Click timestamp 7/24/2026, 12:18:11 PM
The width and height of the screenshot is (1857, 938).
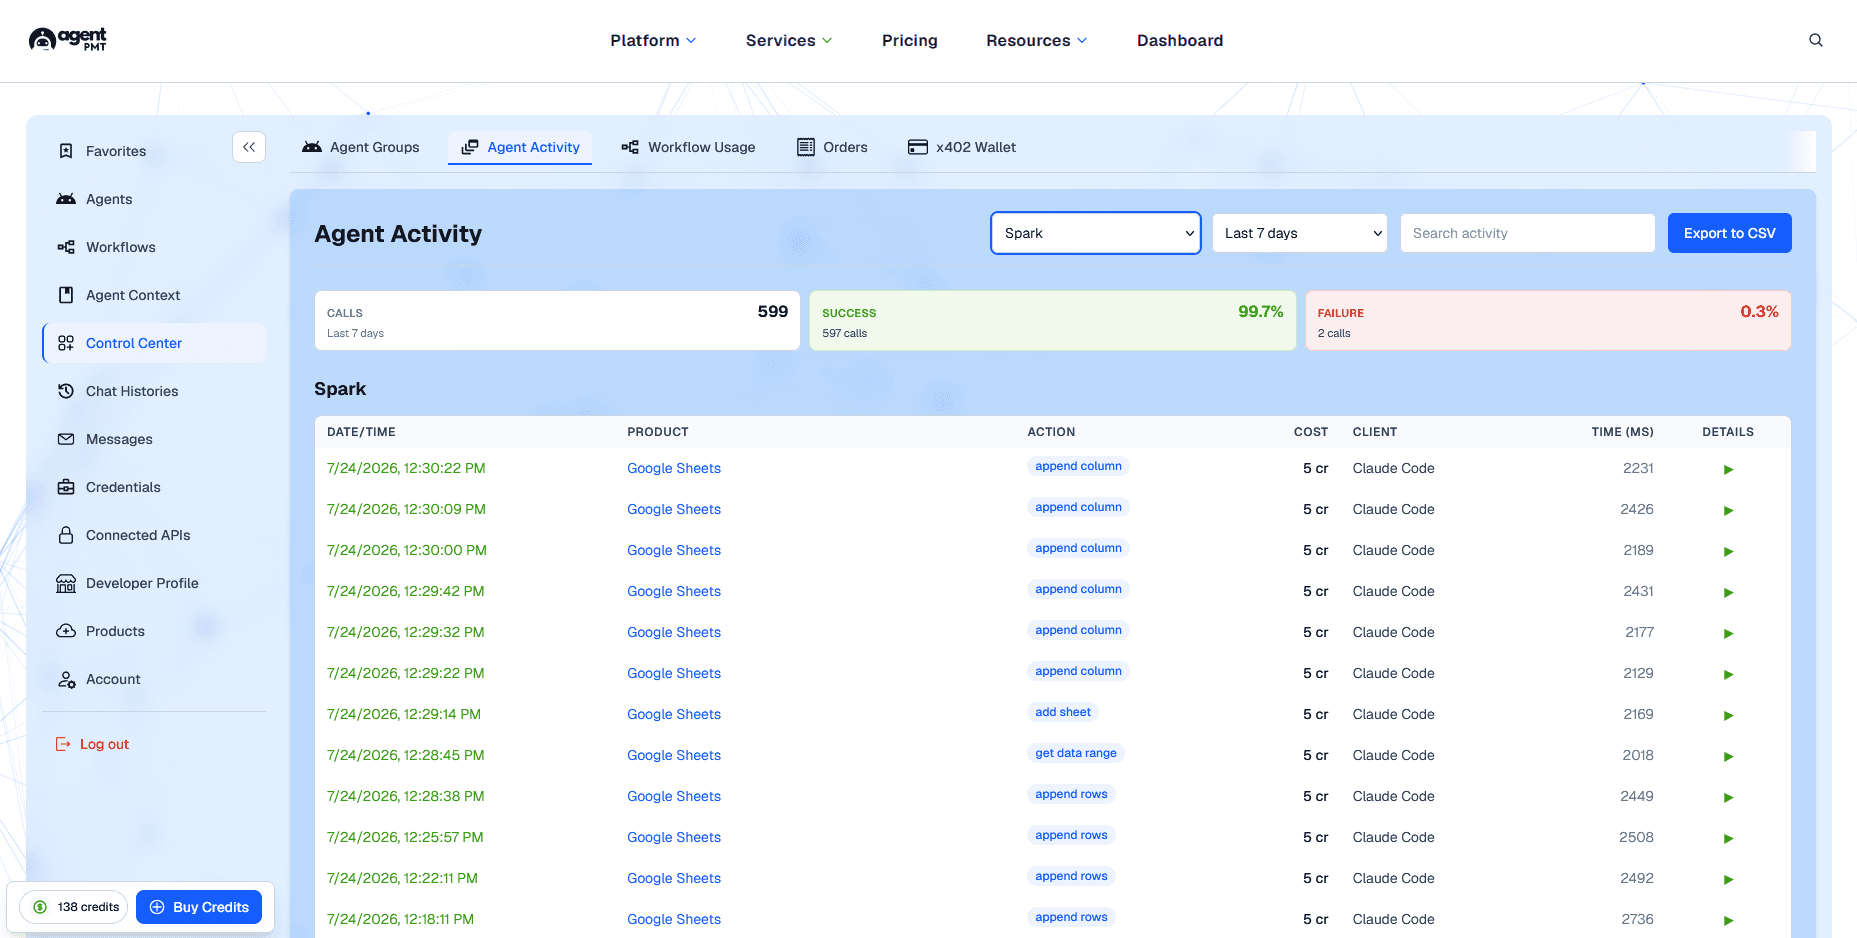point(400,919)
